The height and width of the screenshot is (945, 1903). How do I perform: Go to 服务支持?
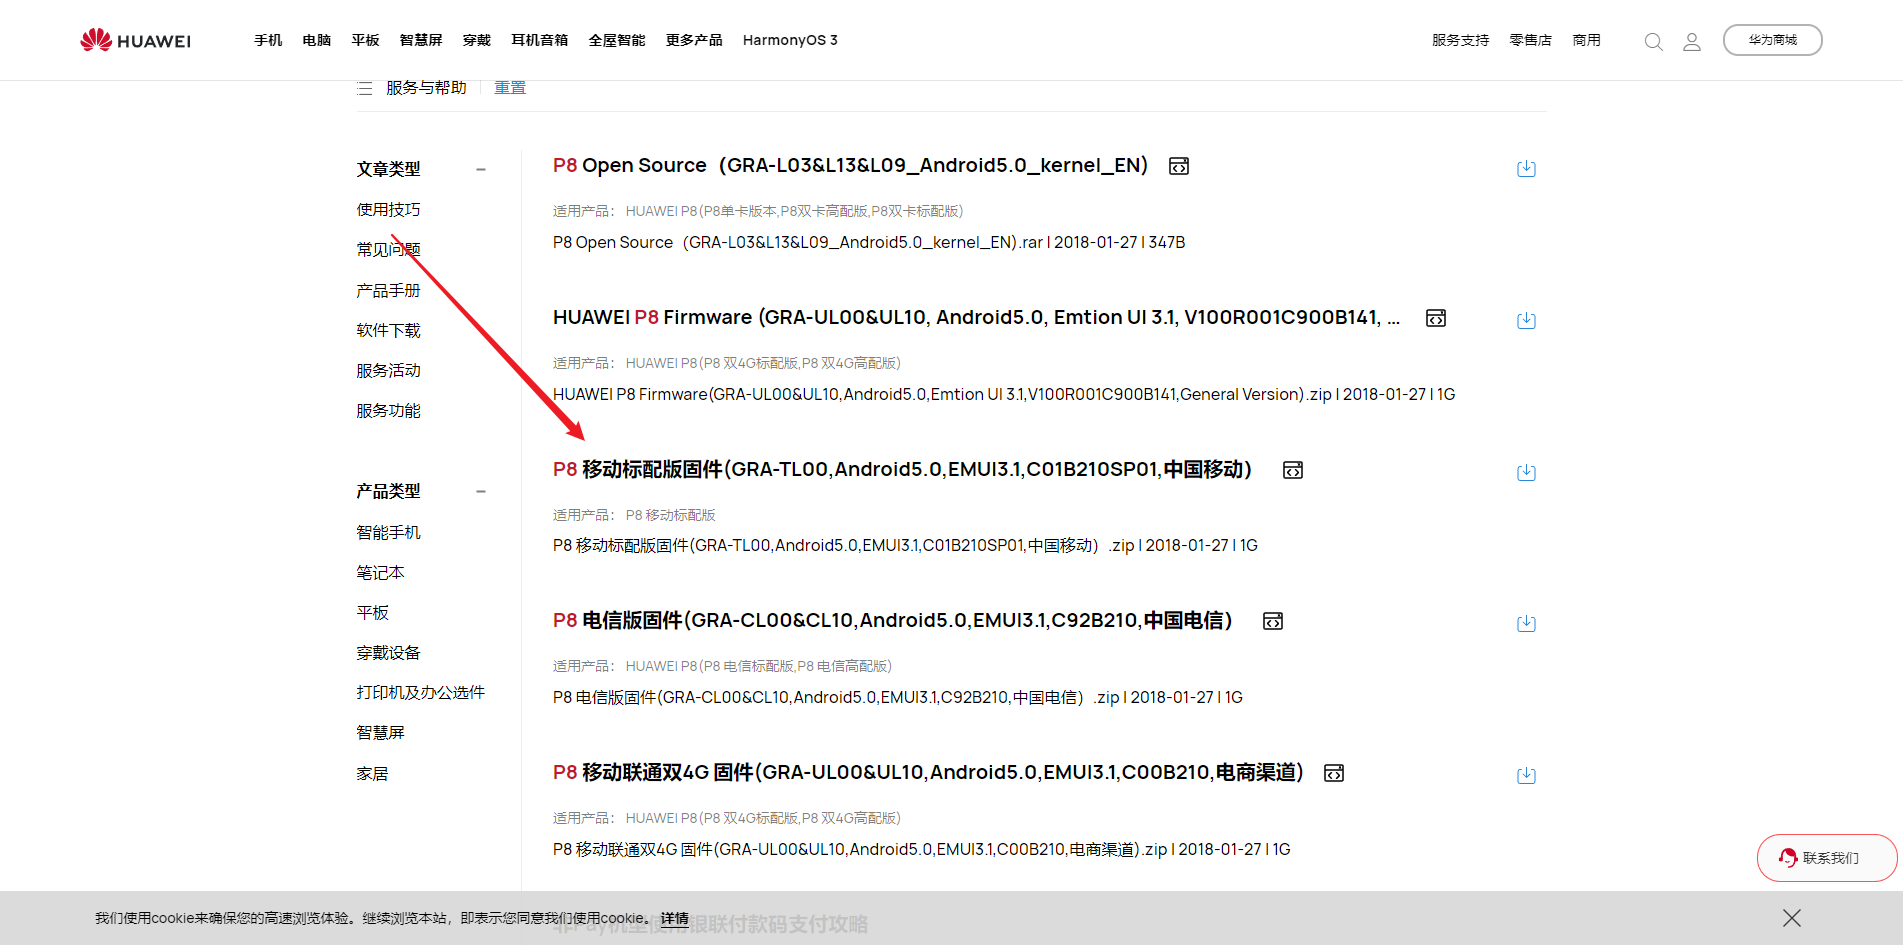pyautogui.click(x=1461, y=40)
